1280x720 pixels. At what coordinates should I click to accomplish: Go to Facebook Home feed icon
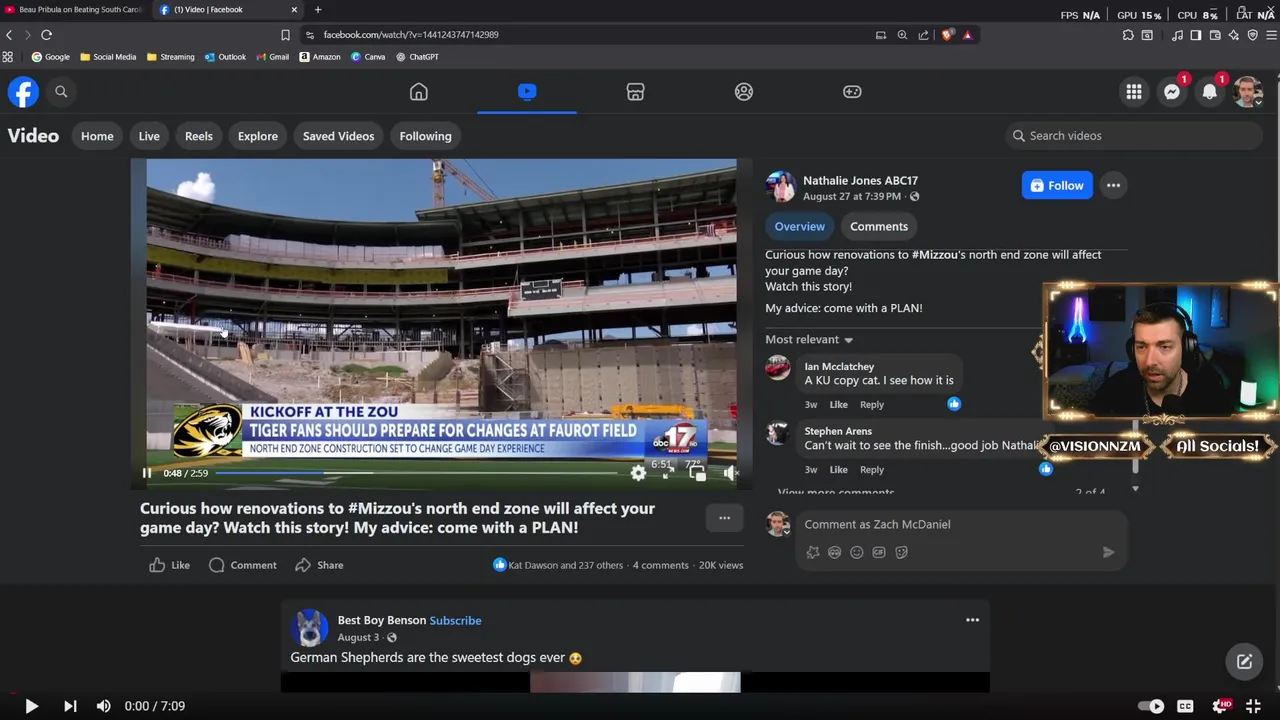(x=419, y=92)
